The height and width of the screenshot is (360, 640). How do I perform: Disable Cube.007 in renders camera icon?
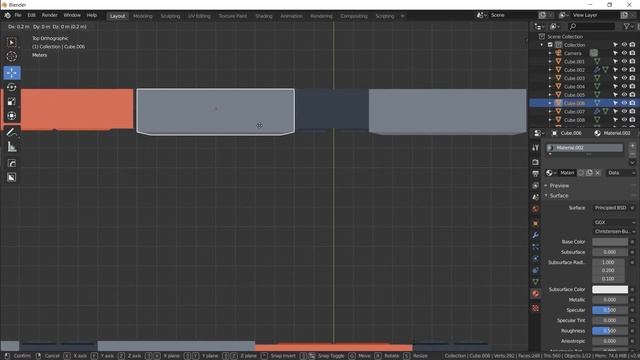[x=632, y=111]
